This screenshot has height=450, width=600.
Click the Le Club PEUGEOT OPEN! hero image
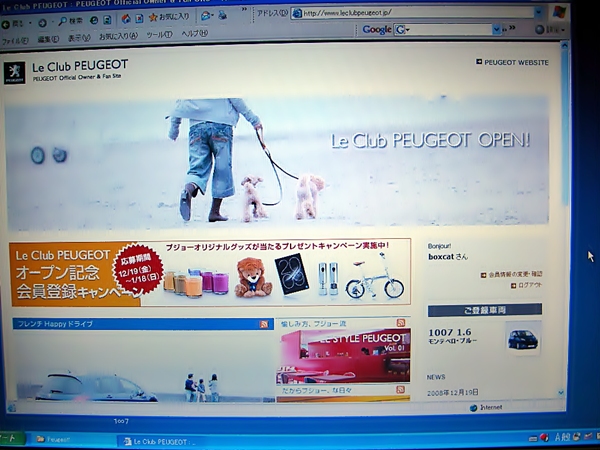276,162
